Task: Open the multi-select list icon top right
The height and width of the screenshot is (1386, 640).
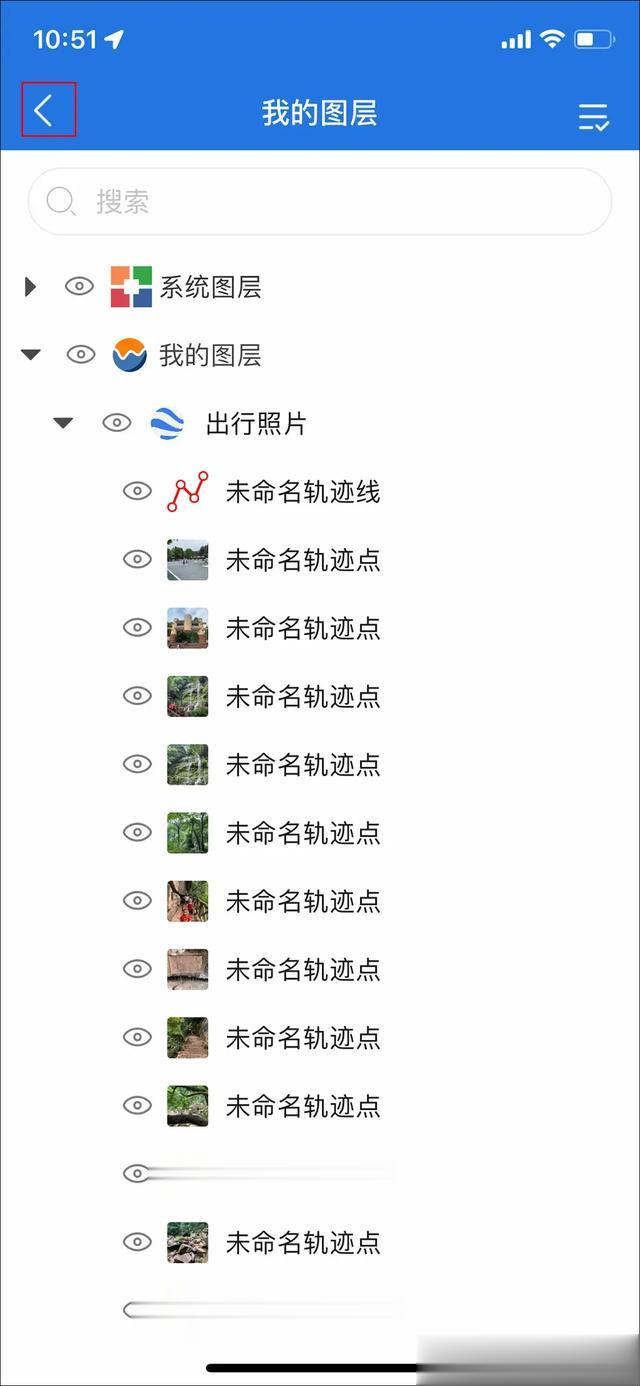Action: [x=593, y=117]
